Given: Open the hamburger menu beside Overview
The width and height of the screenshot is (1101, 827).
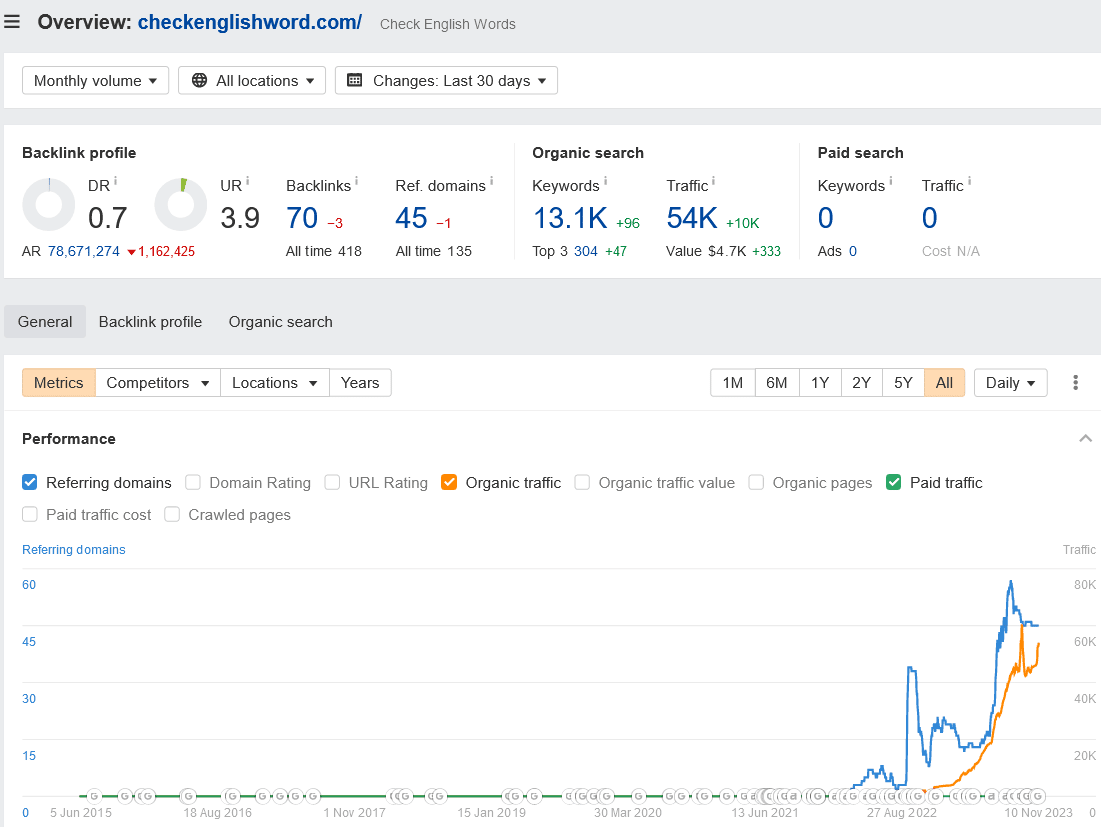Looking at the screenshot, I should pos(12,22).
